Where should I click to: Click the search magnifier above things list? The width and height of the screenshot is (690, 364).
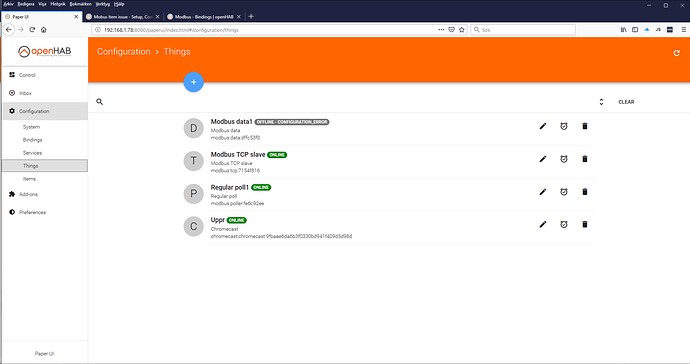pyautogui.click(x=99, y=102)
